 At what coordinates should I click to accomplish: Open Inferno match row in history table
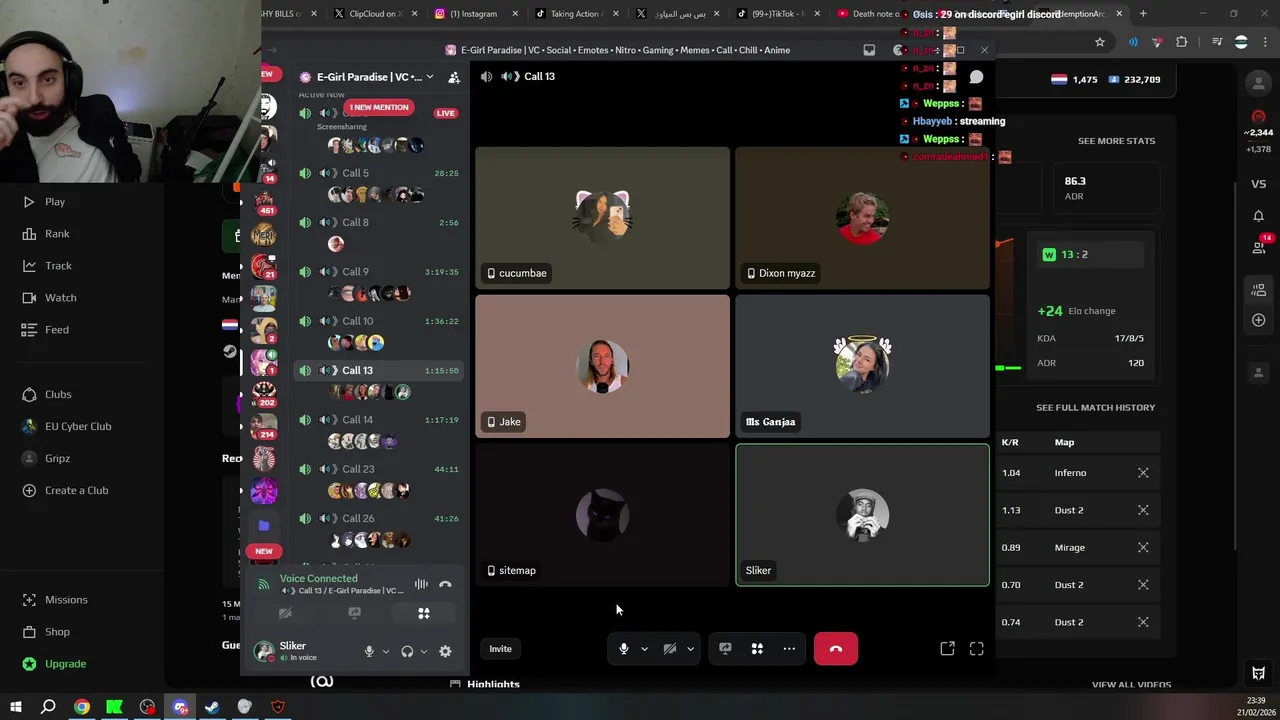(x=1078, y=473)
